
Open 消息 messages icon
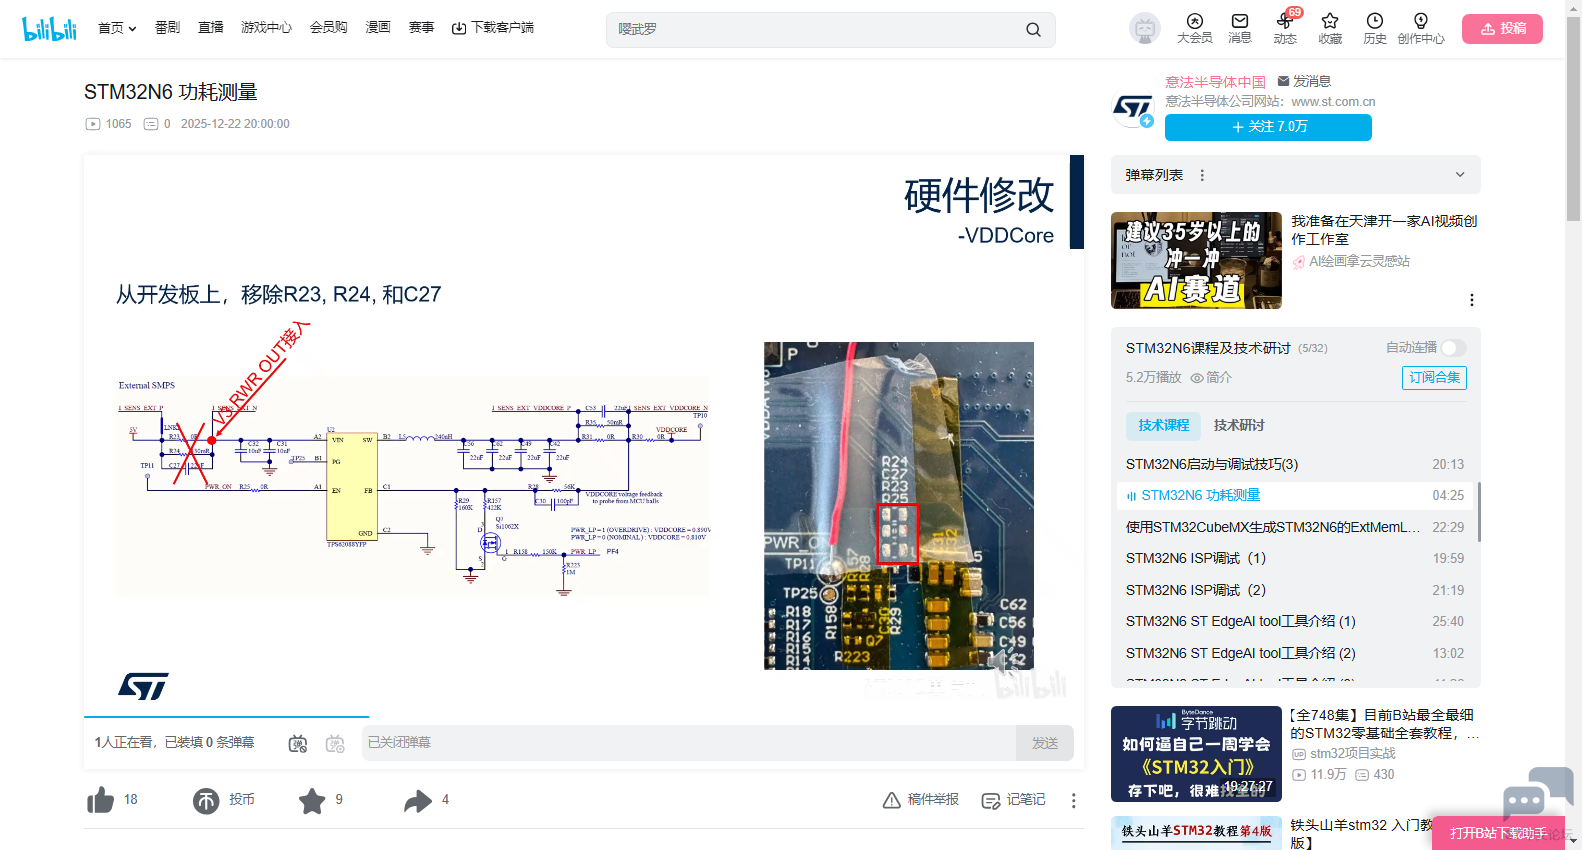pos(1240,29)
